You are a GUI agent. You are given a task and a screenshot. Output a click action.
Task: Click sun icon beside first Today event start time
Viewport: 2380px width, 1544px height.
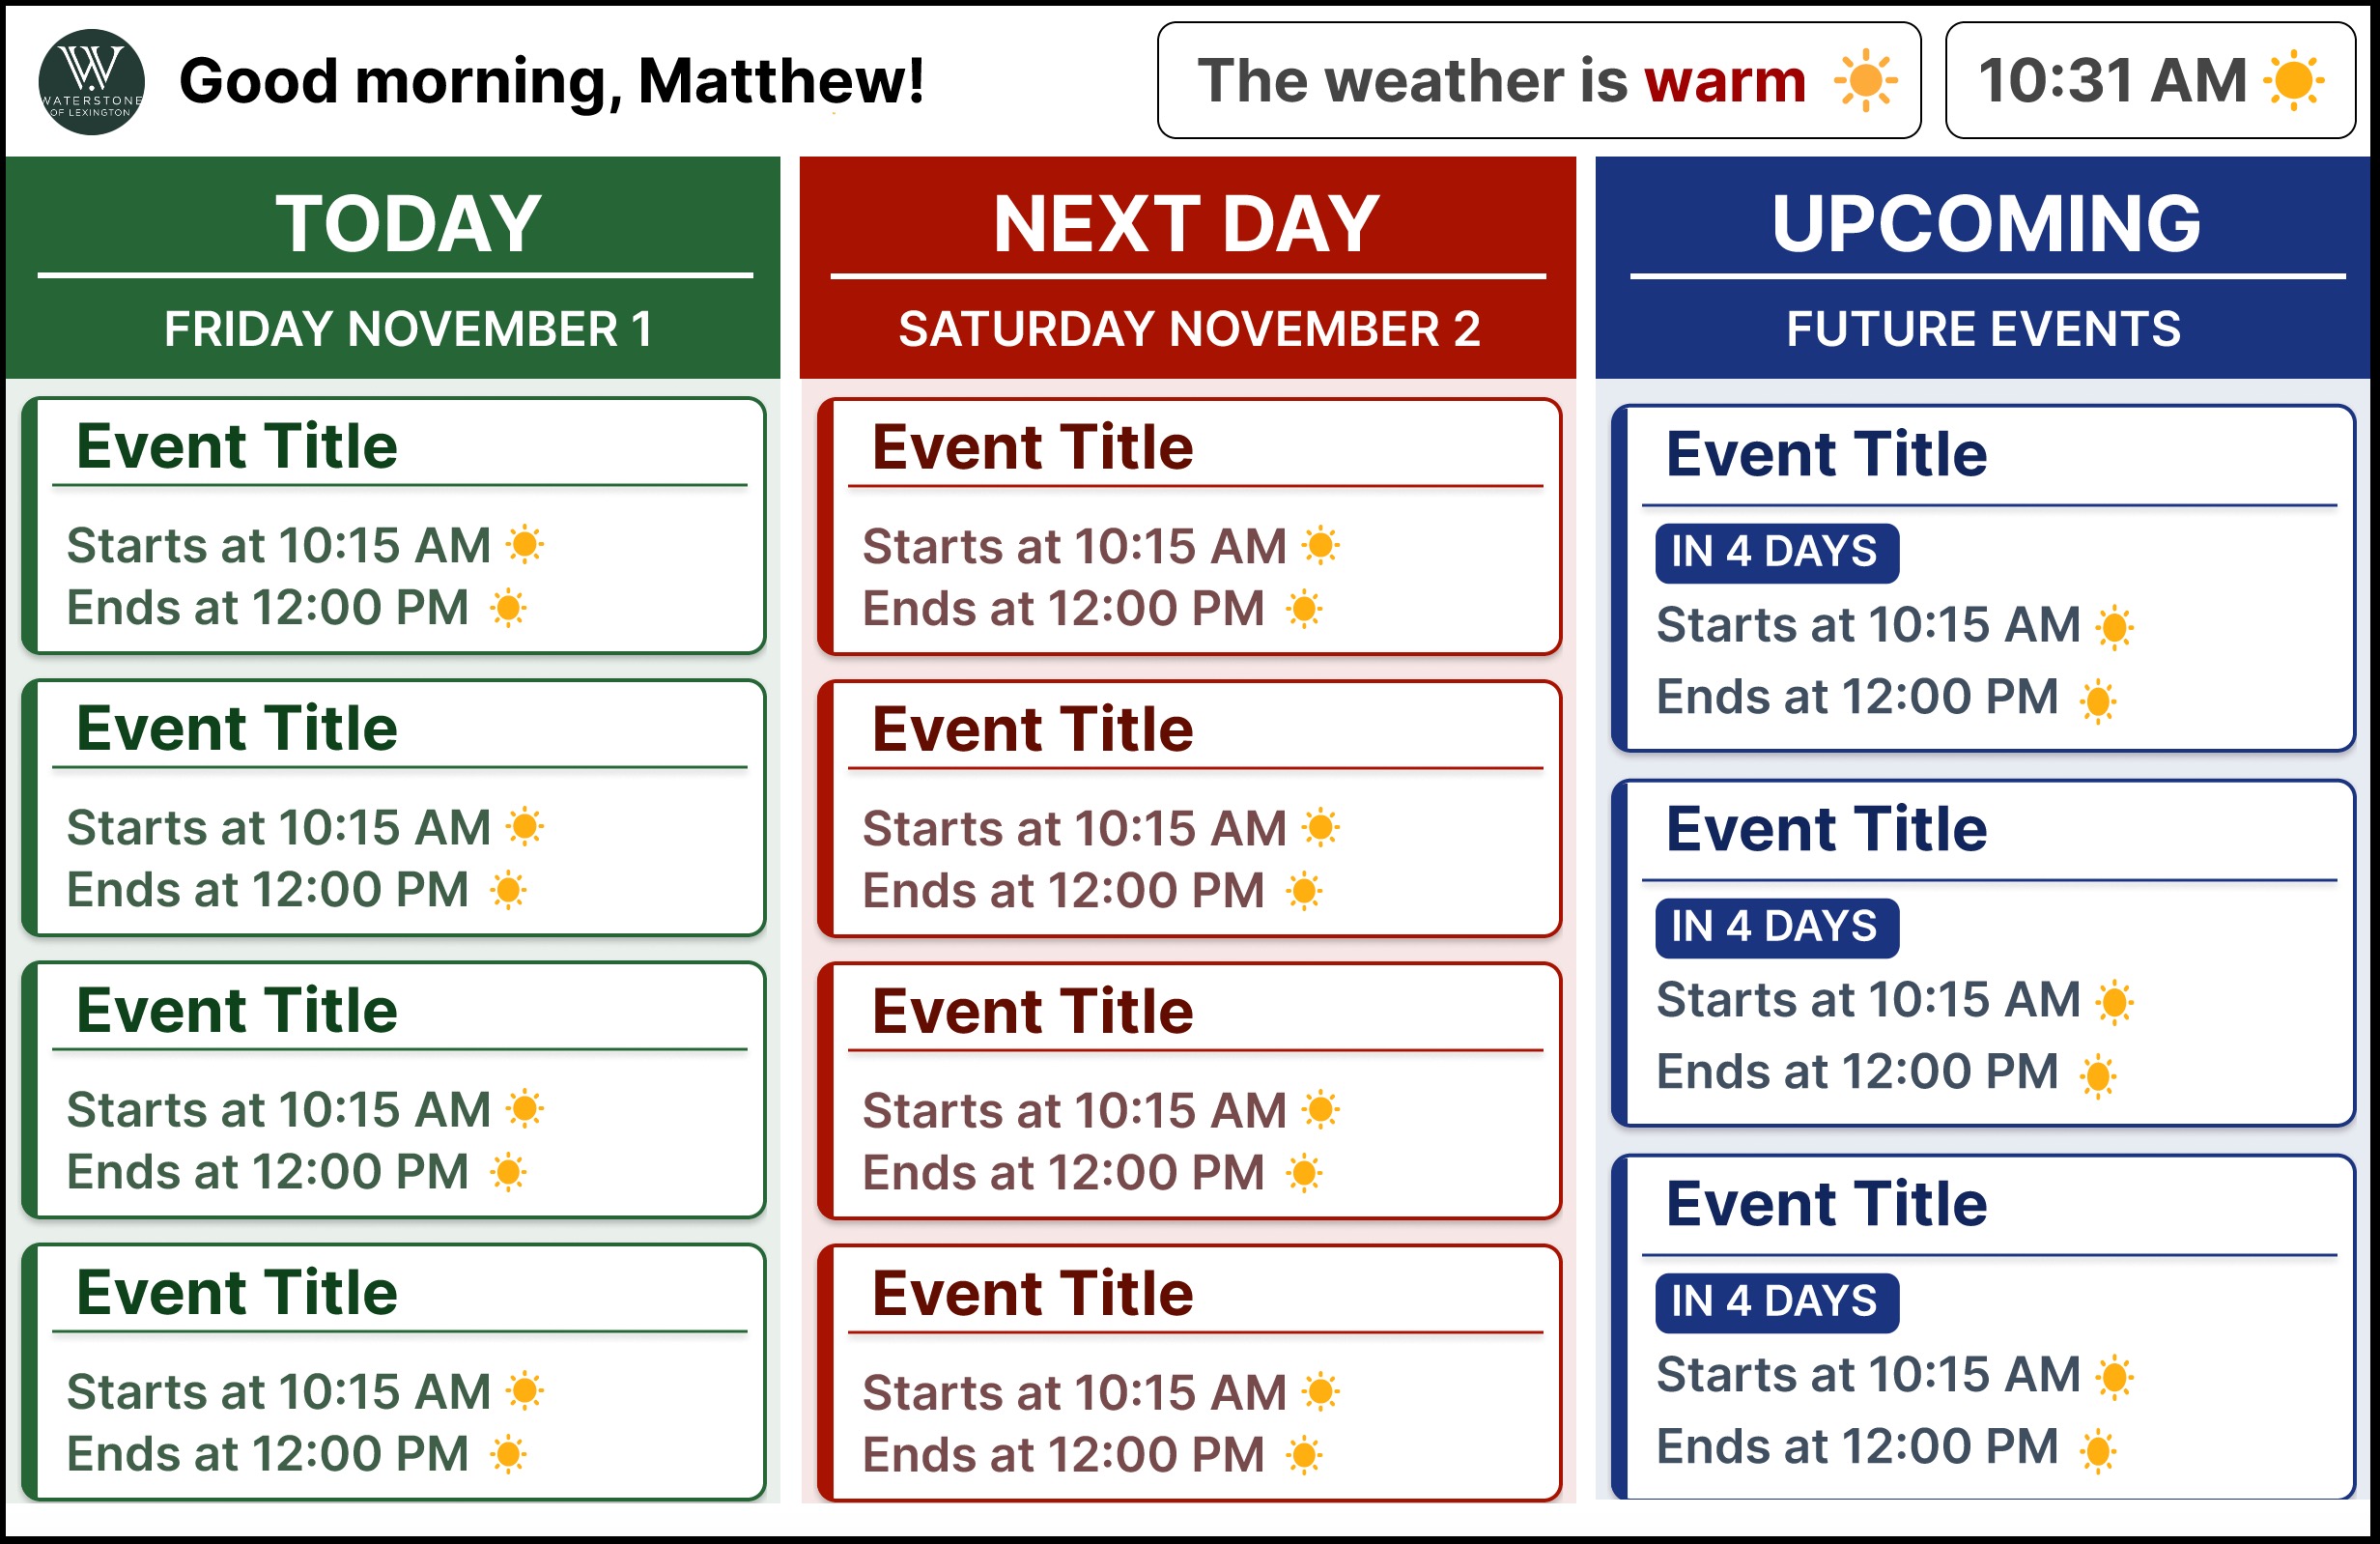(525, 545)
